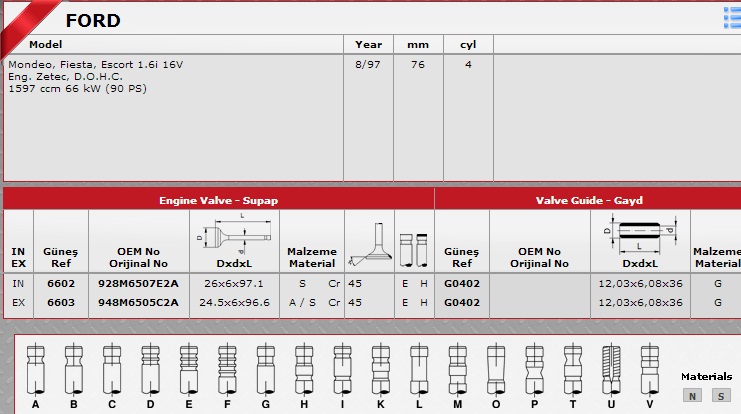
Task: Select valve groove type E icon
Action: [x=189, y=369]
